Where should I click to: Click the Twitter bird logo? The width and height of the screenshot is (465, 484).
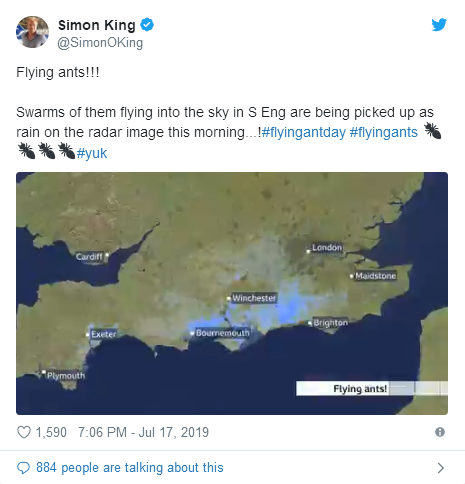point(439,25)
